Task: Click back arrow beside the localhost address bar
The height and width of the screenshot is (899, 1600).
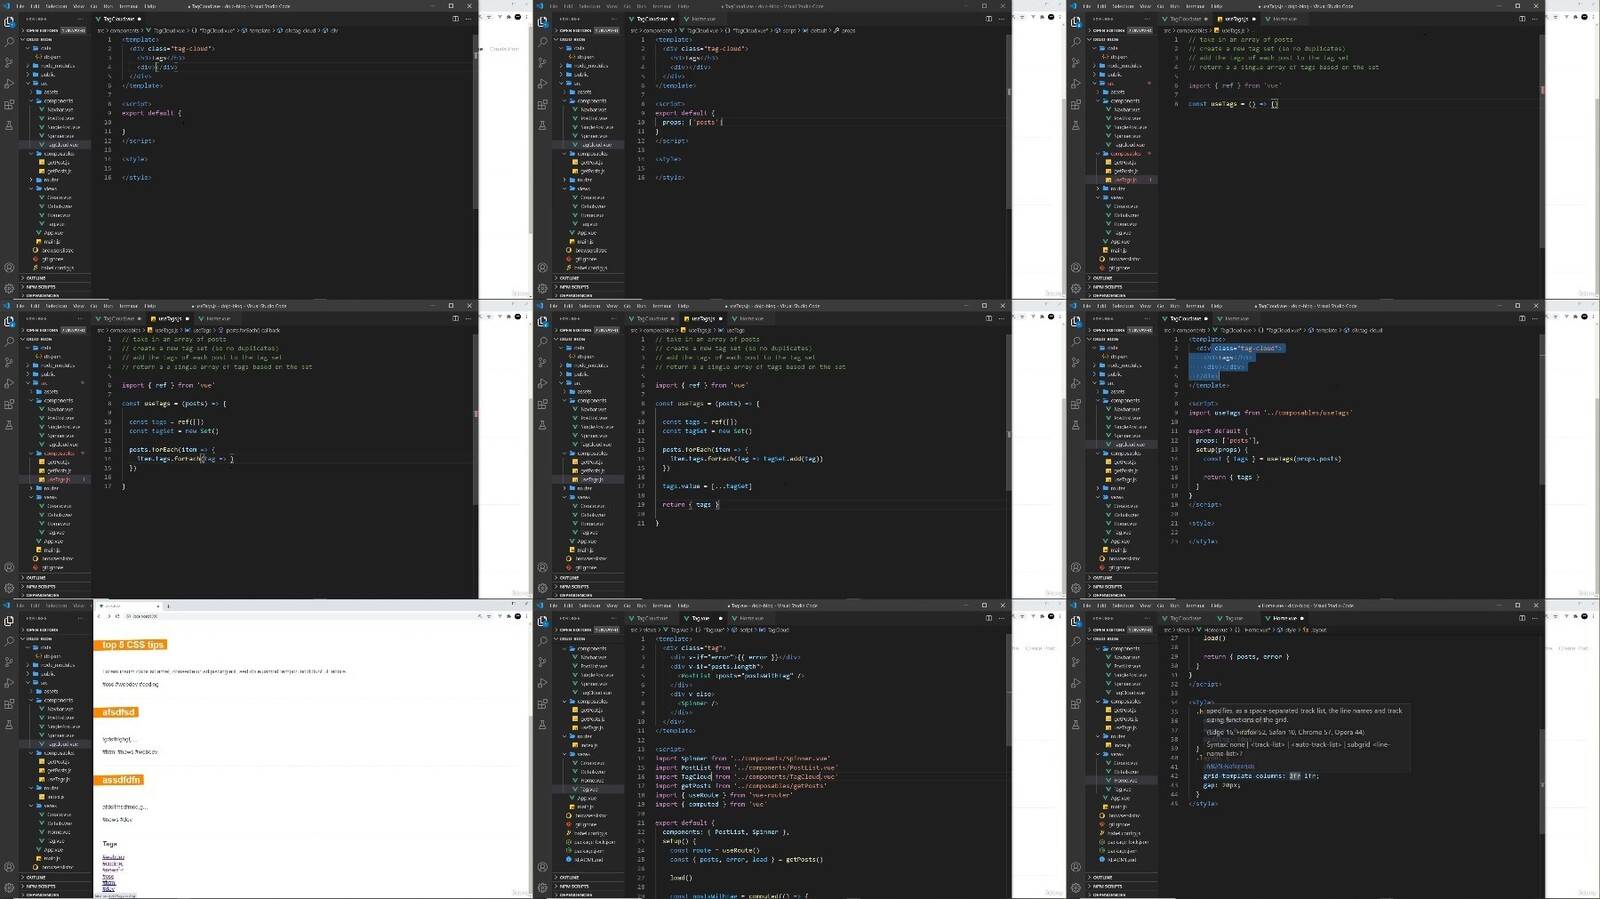Action: 100,616
